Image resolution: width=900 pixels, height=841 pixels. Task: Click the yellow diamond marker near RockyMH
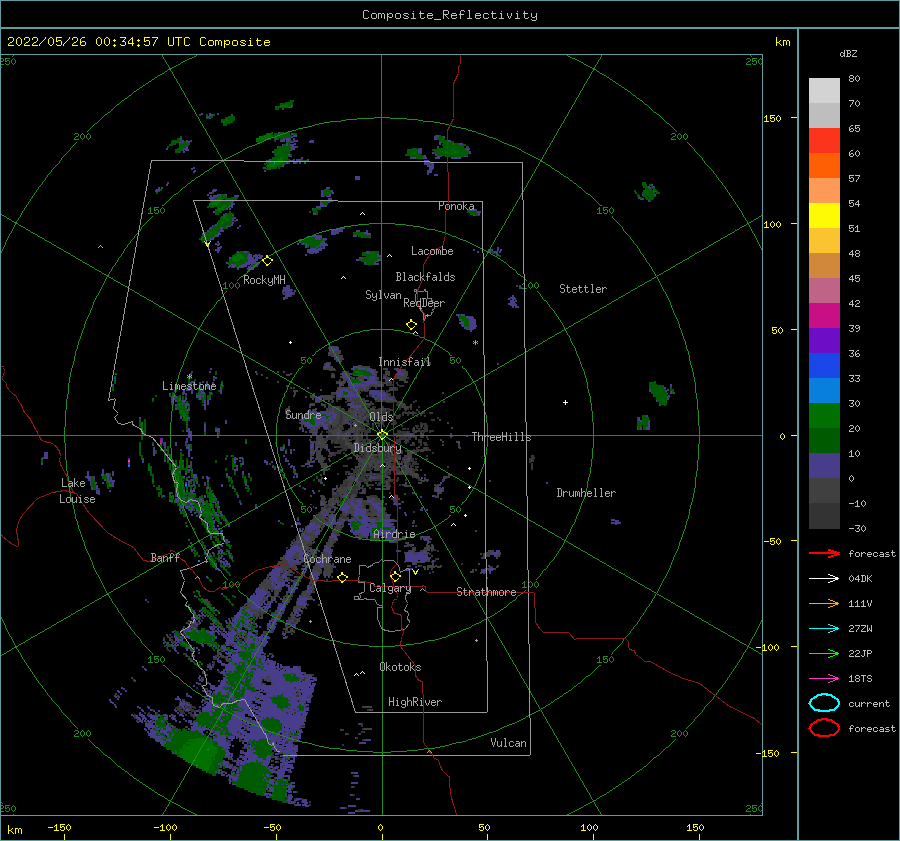pyautogui.click(x=267, y=261)
